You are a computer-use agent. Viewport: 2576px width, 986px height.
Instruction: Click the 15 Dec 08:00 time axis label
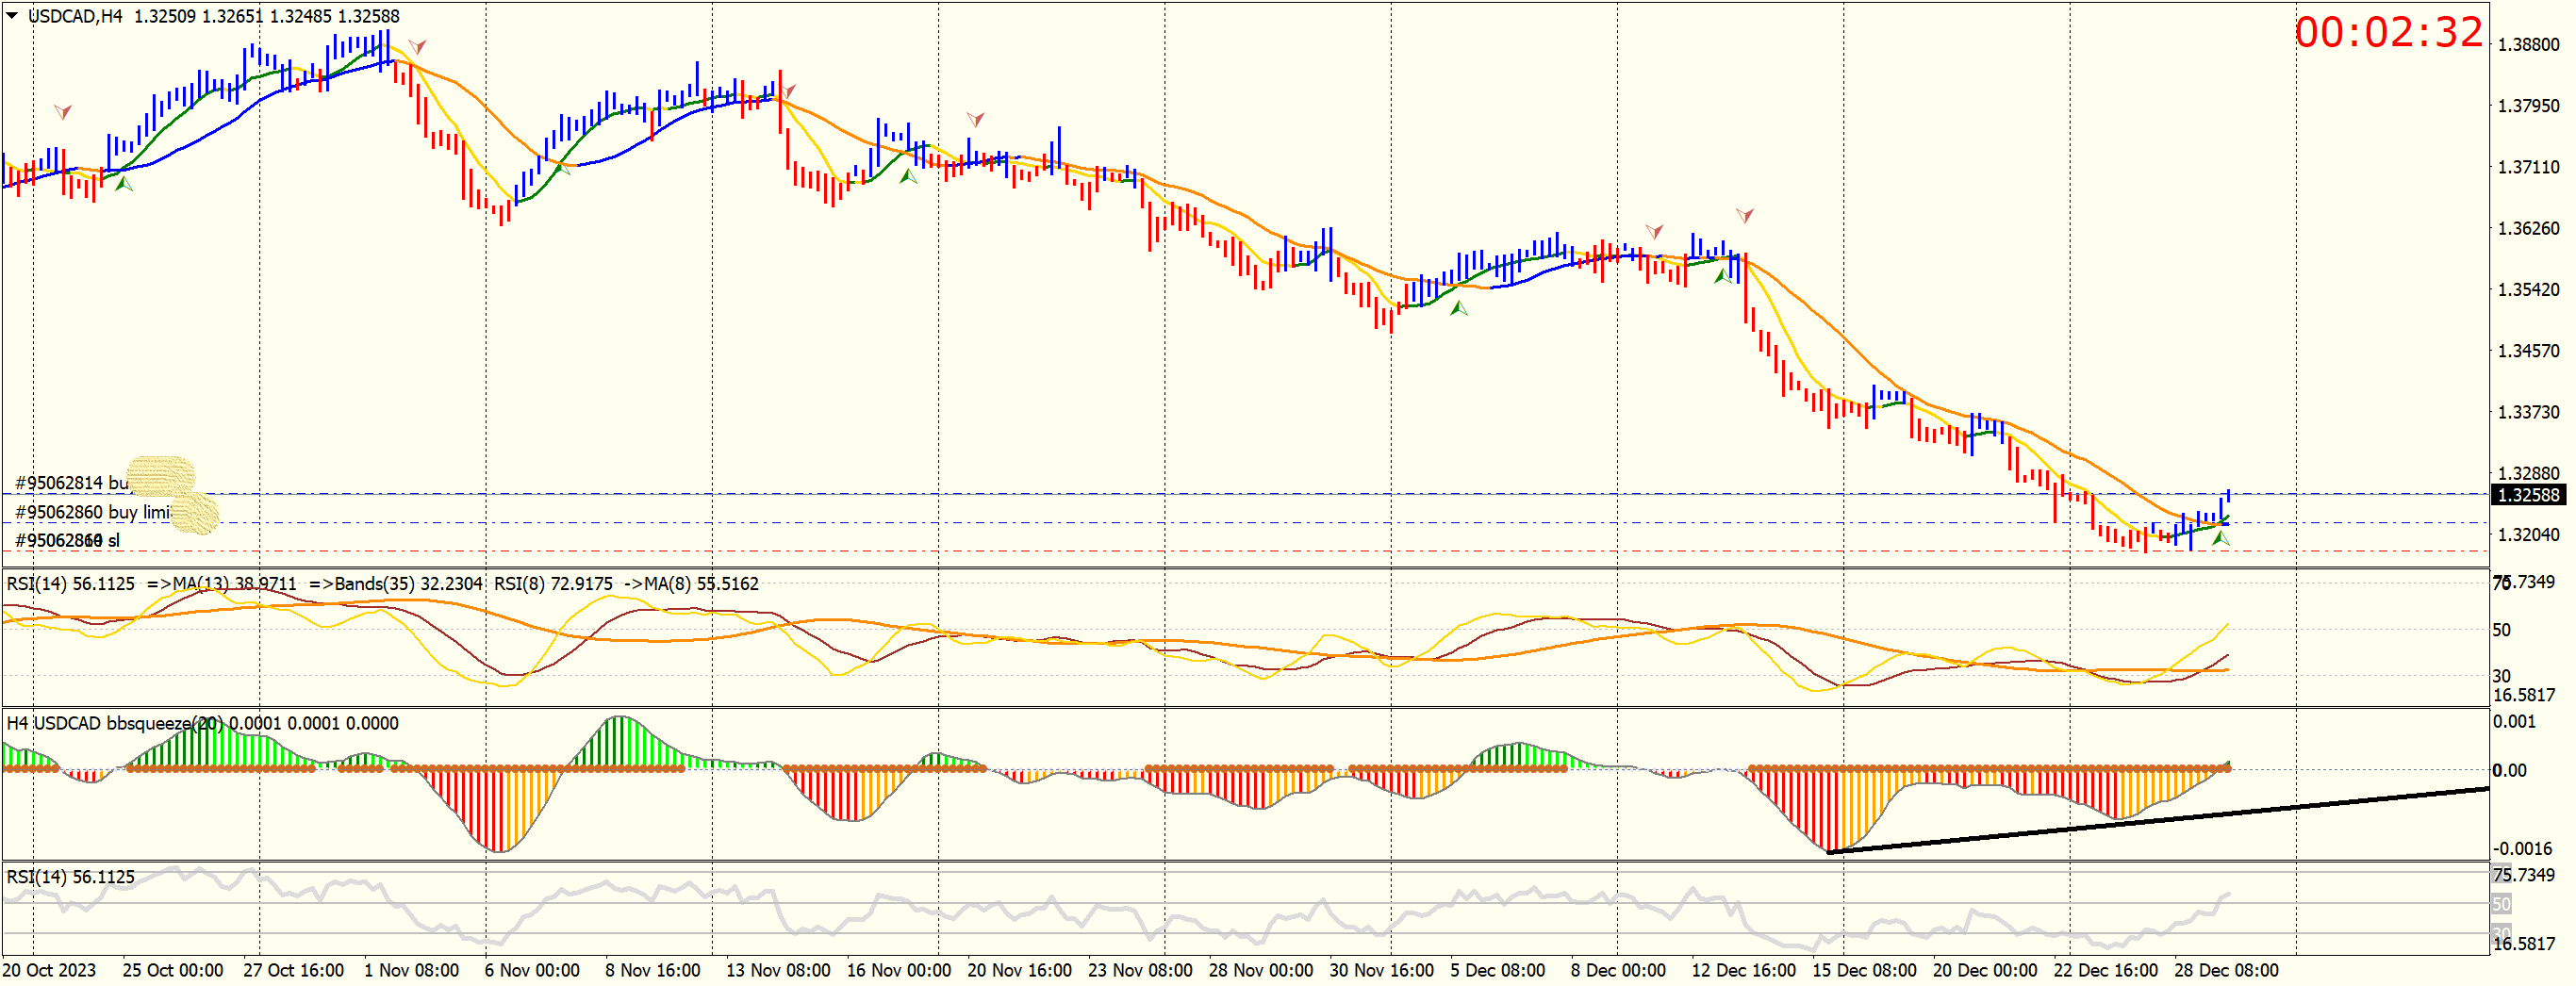tap(1864, 970)
